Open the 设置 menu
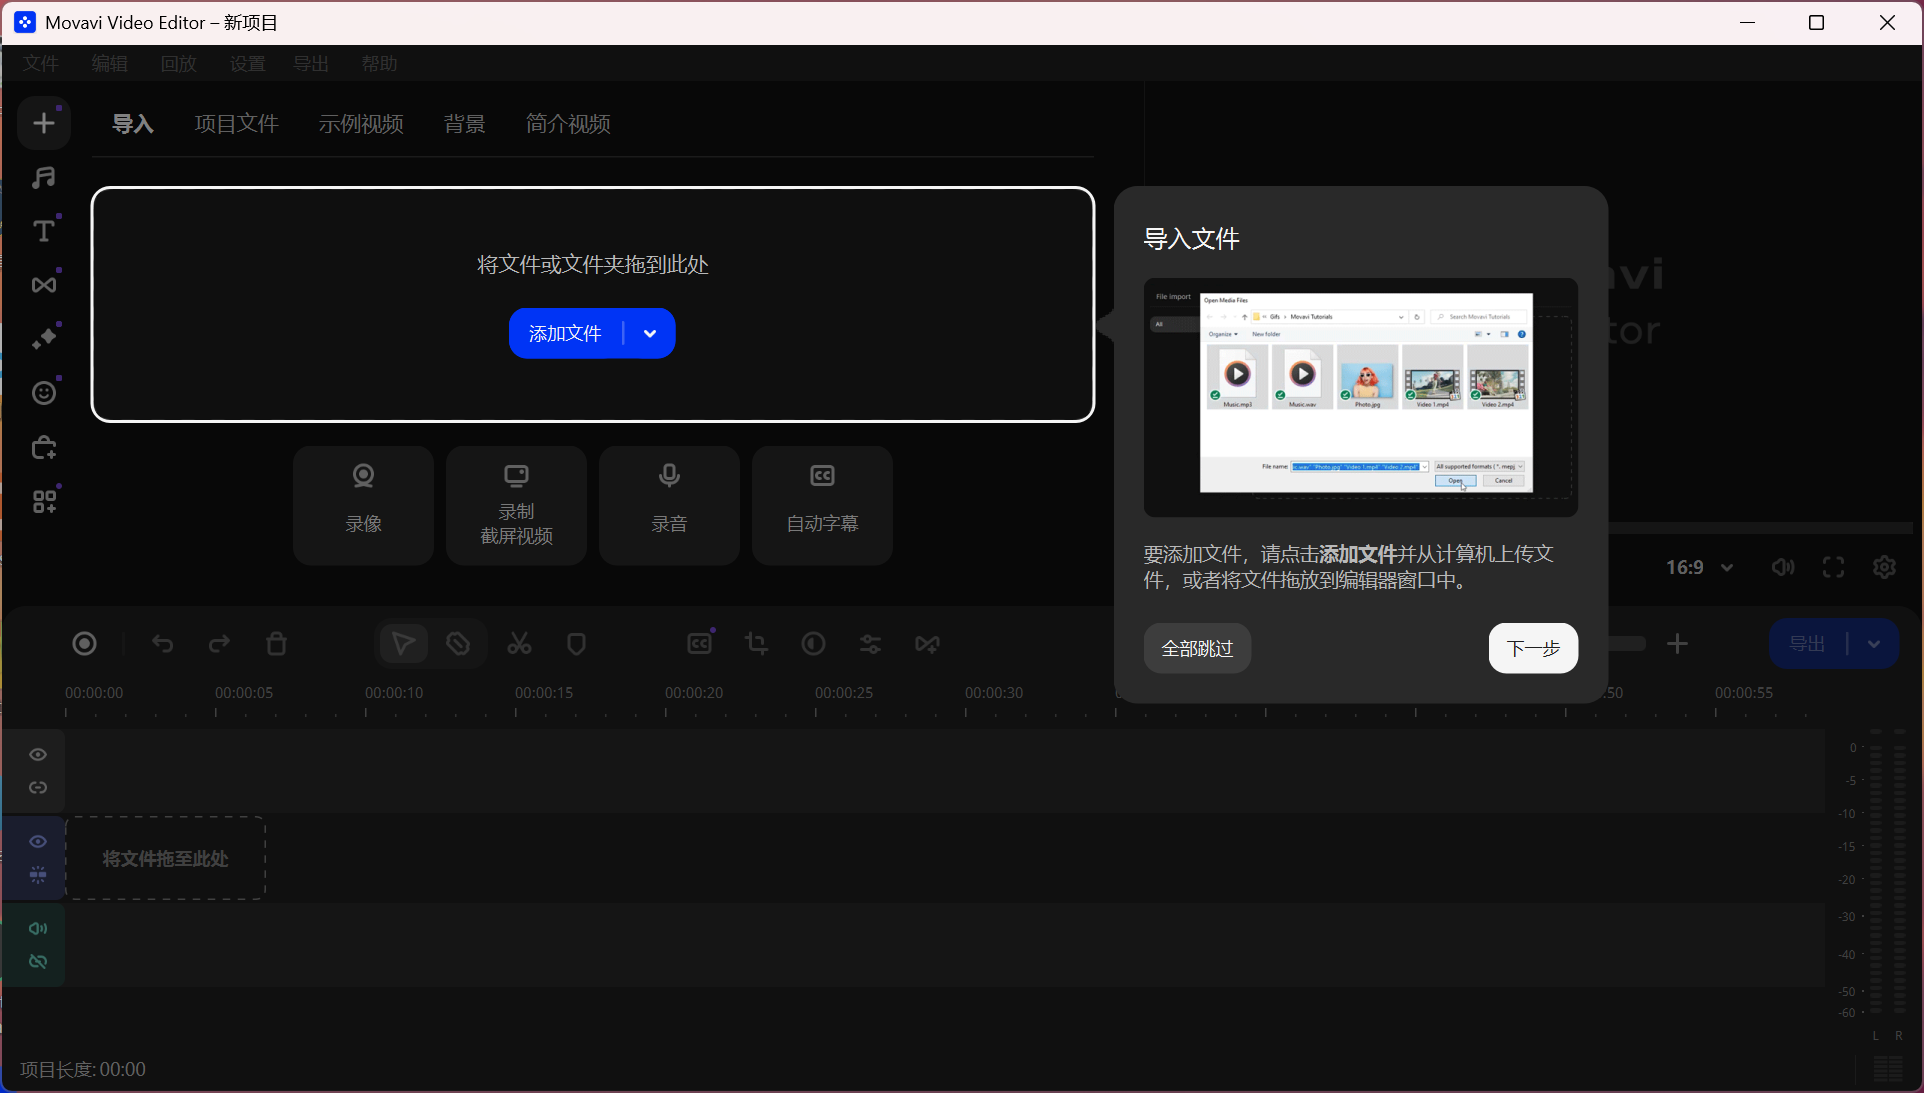Image resolution: width=1924 pixels, height=1093 pixels. click(248, 64)
